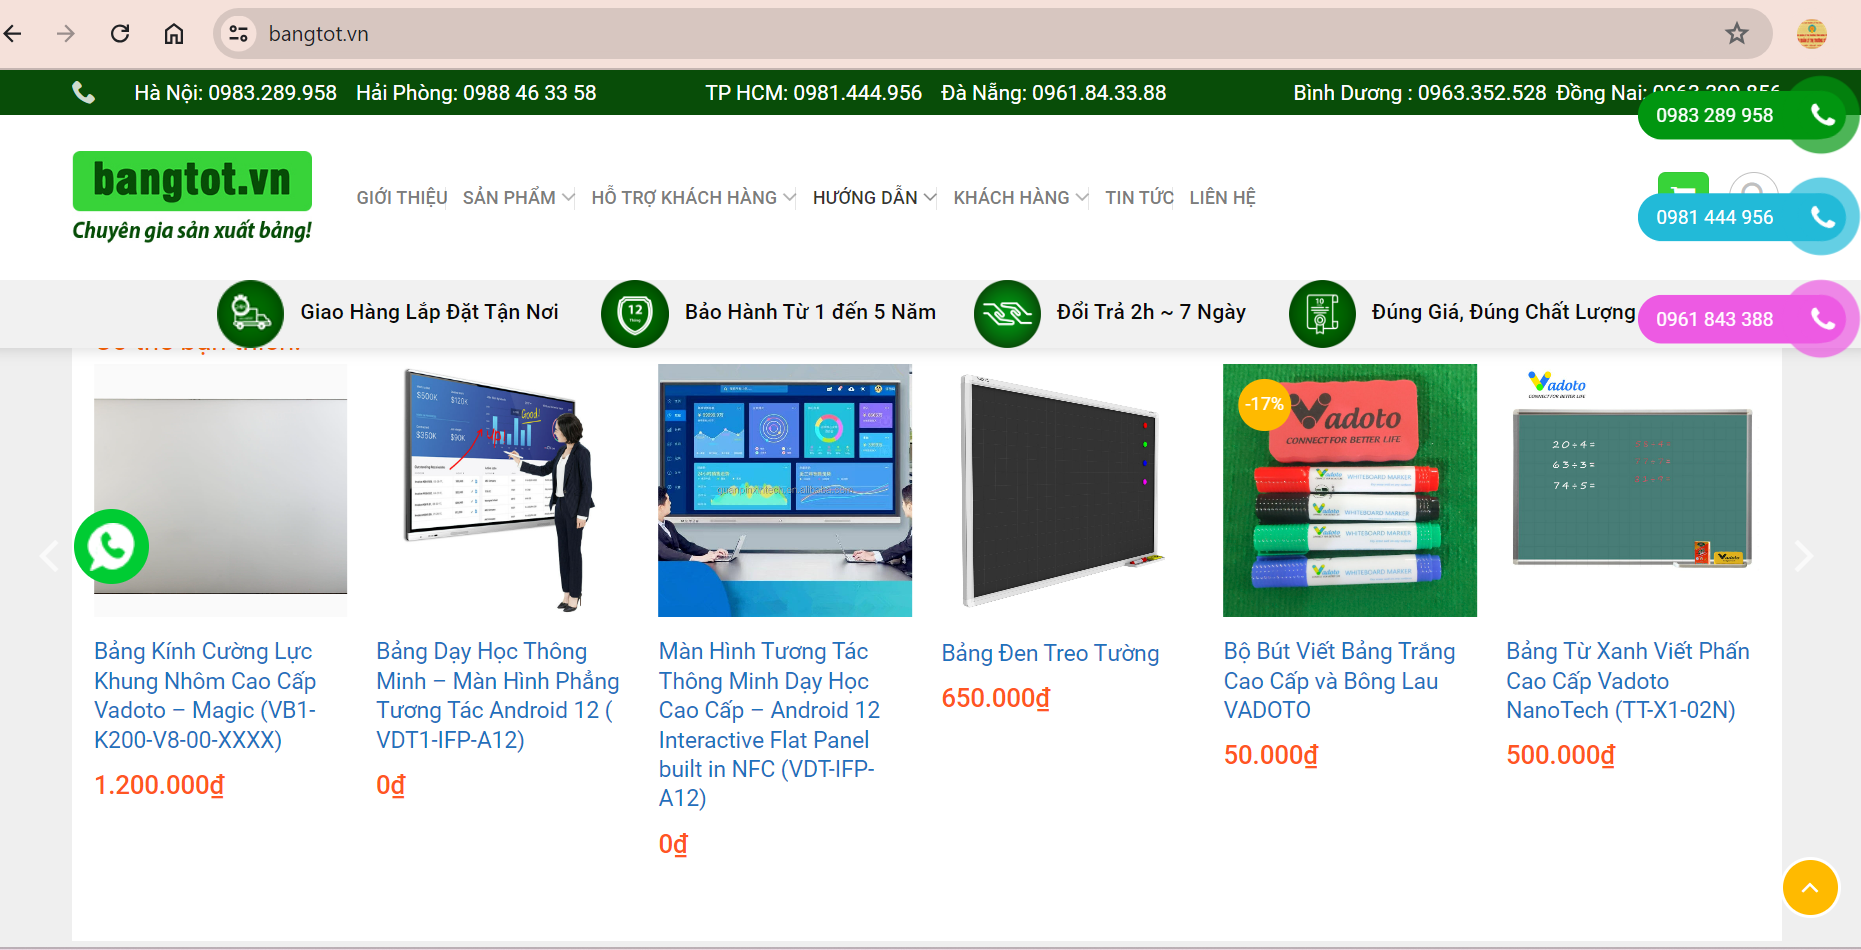Bookmark this page with the star icon
Screen dimensions: 1861x950
[x=1737, y=34]
